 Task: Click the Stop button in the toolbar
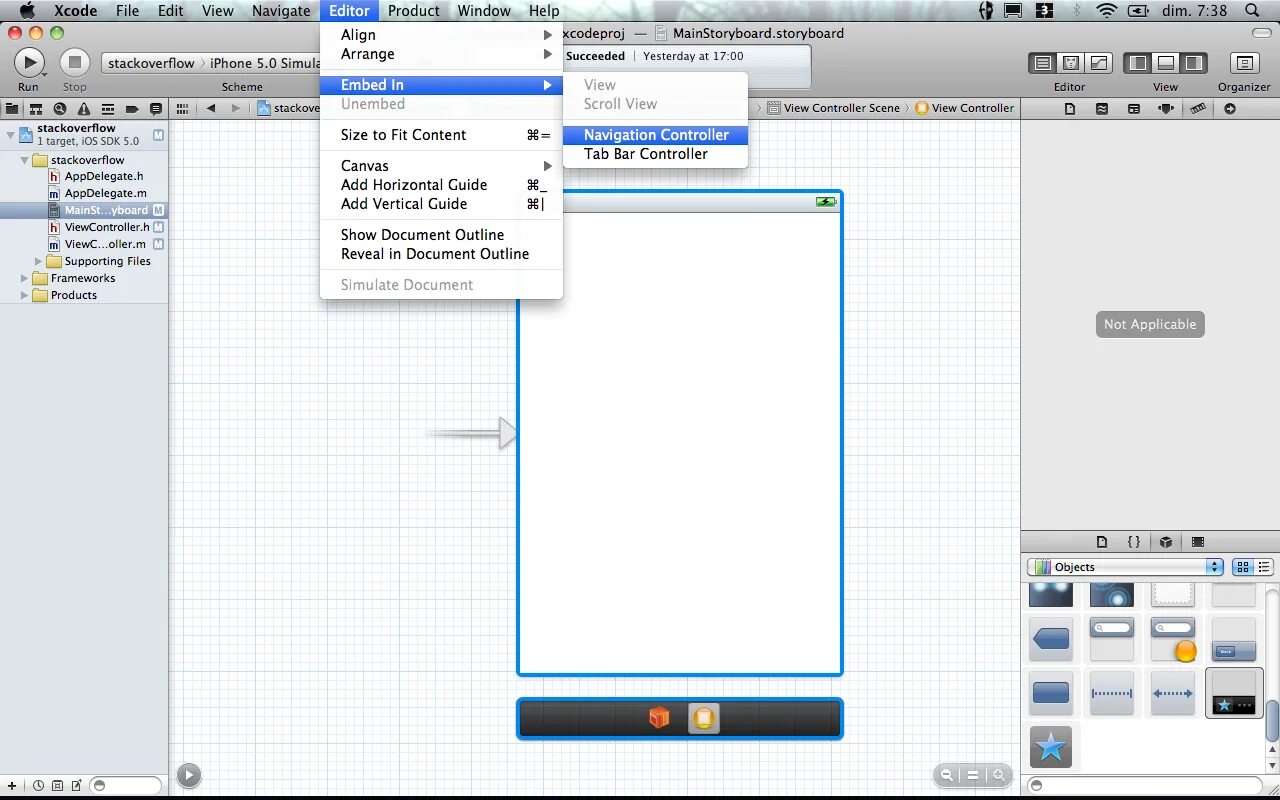tap(74, 63)
